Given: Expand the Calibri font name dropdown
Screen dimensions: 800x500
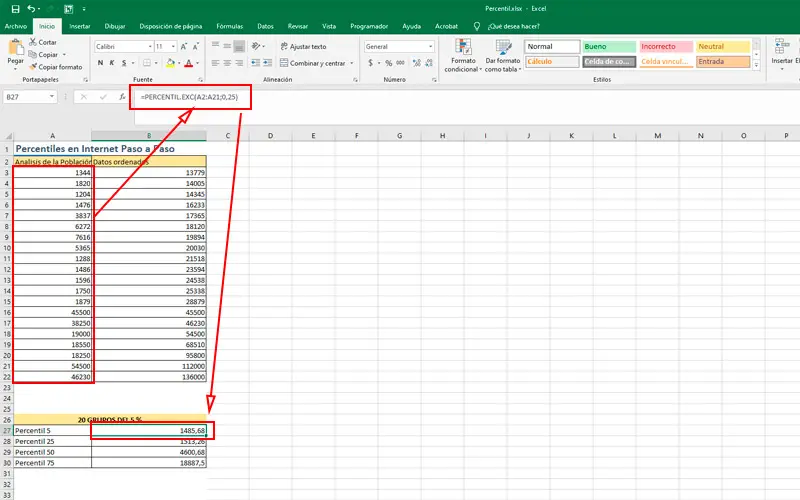Looking at the screenshot, I should click(152, 46).
